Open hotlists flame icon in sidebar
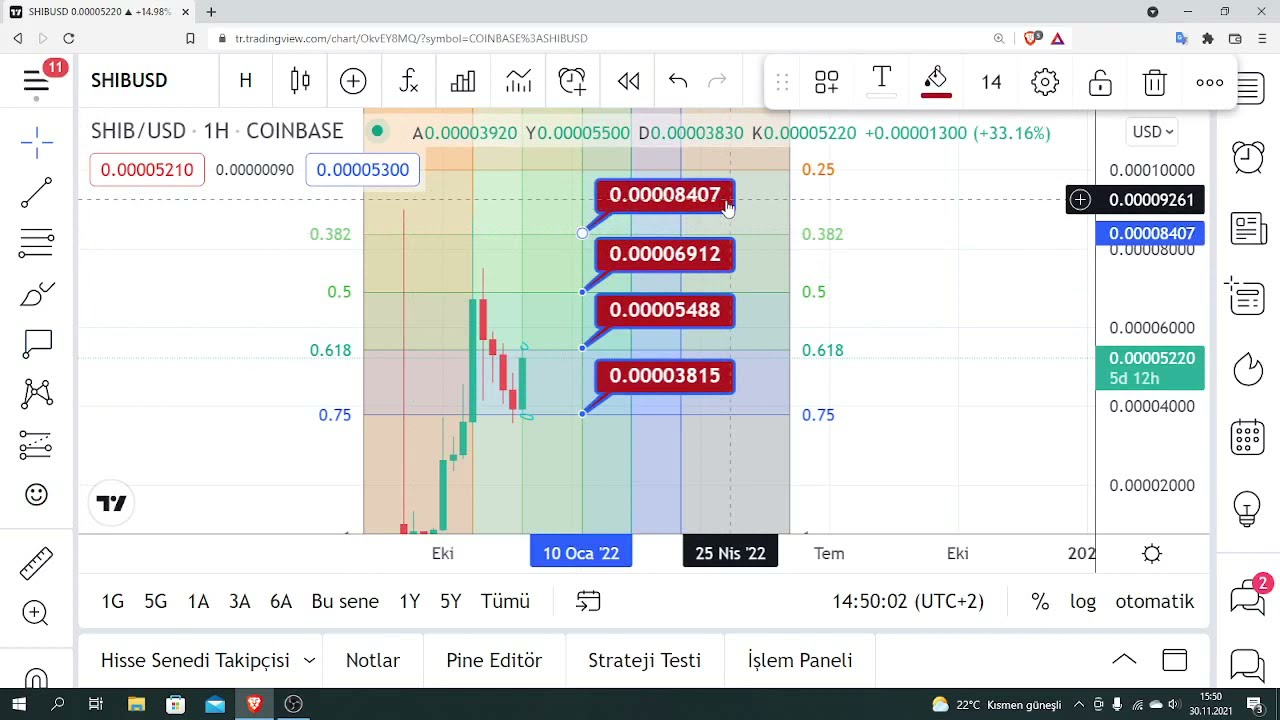 [x=1248, y=369]
